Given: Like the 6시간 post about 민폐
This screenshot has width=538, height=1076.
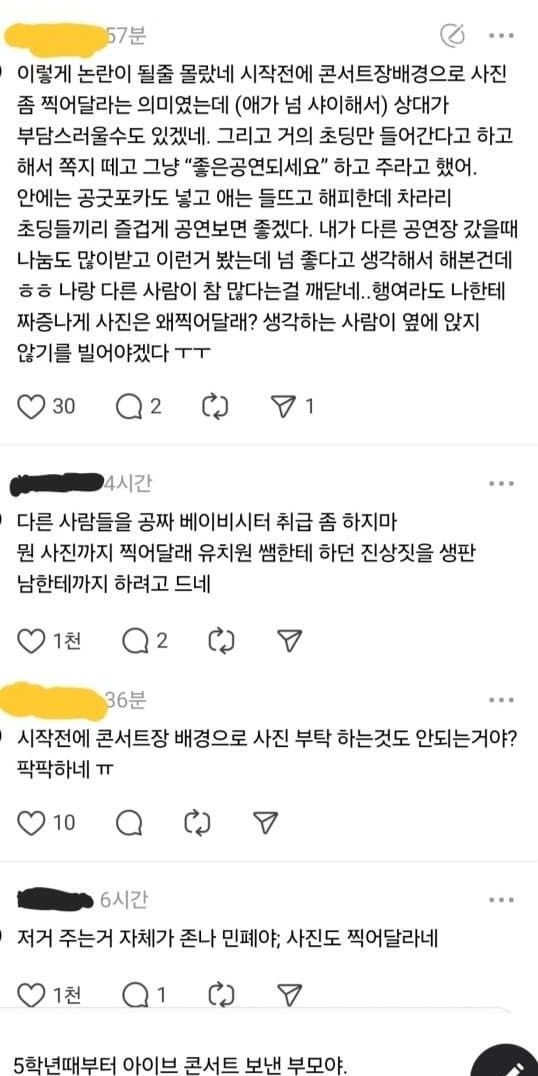Looking at the screenshot, I should (x=30, y=993).
